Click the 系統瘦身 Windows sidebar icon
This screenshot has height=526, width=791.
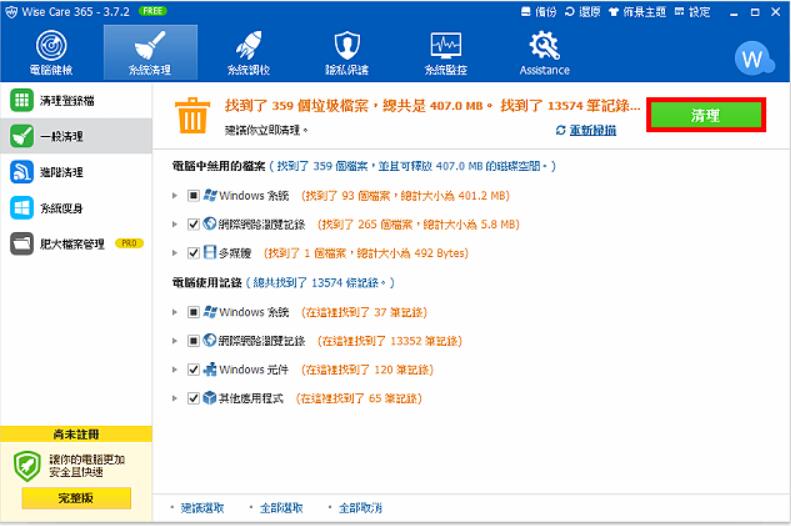click(22, 208)
